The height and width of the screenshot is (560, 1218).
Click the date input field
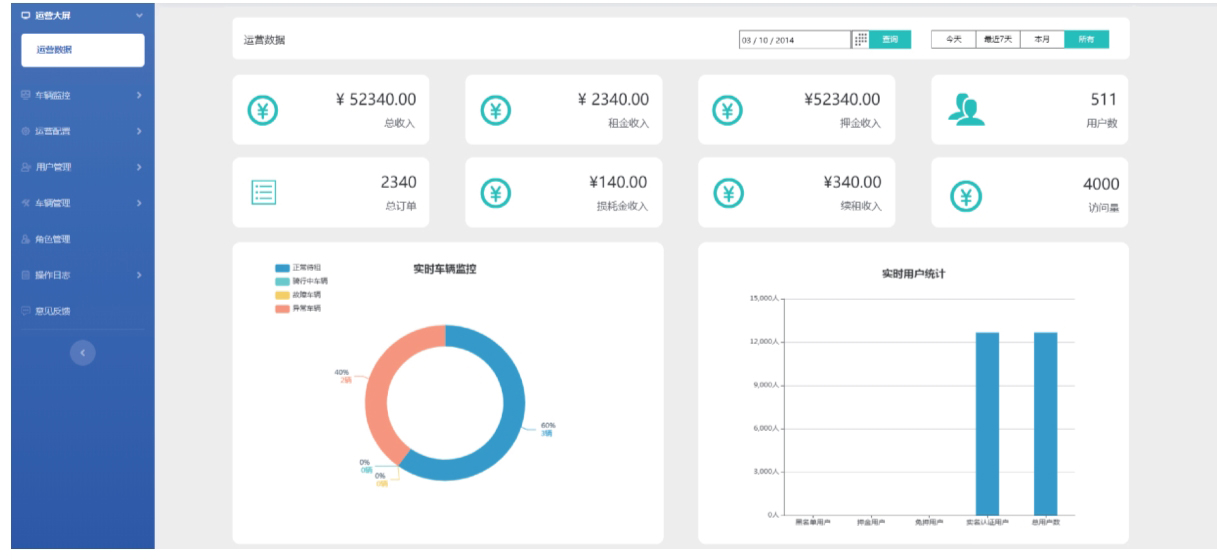[x=792, y=40]
